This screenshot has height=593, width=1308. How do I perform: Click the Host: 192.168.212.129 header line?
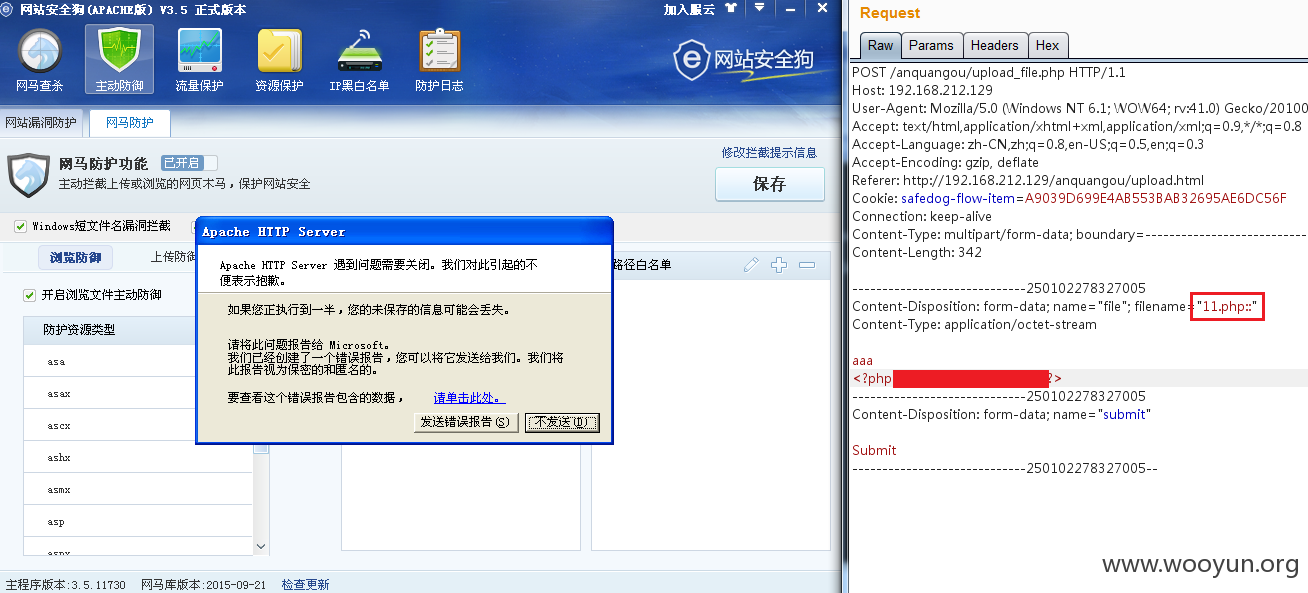pyautogui.click(x=922, y=91)
